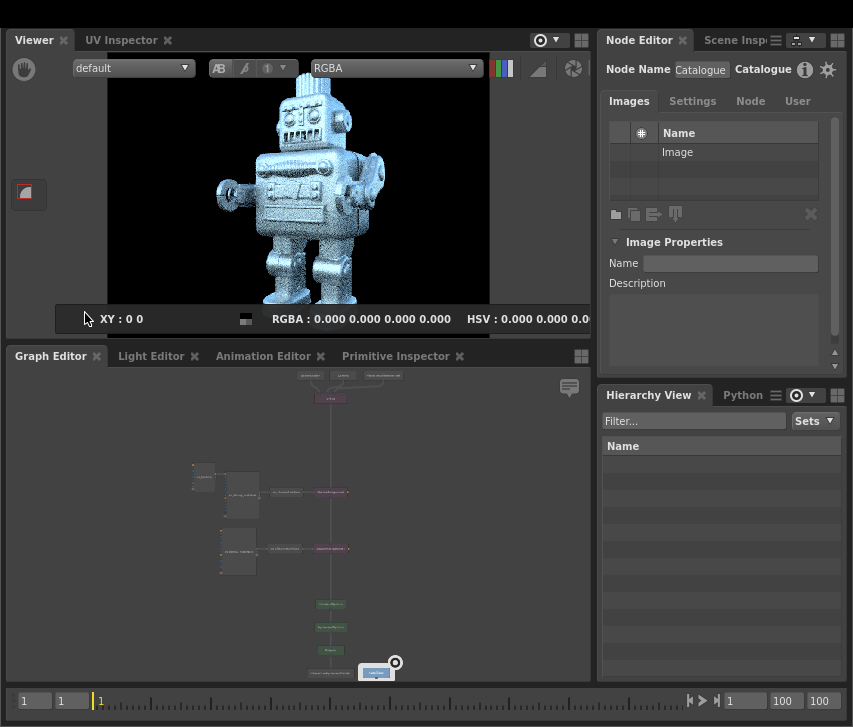The height and width of the screenshot is (727, 853).
Task: Open the Node Editor tab list menu icon
Action: [776, 40]
